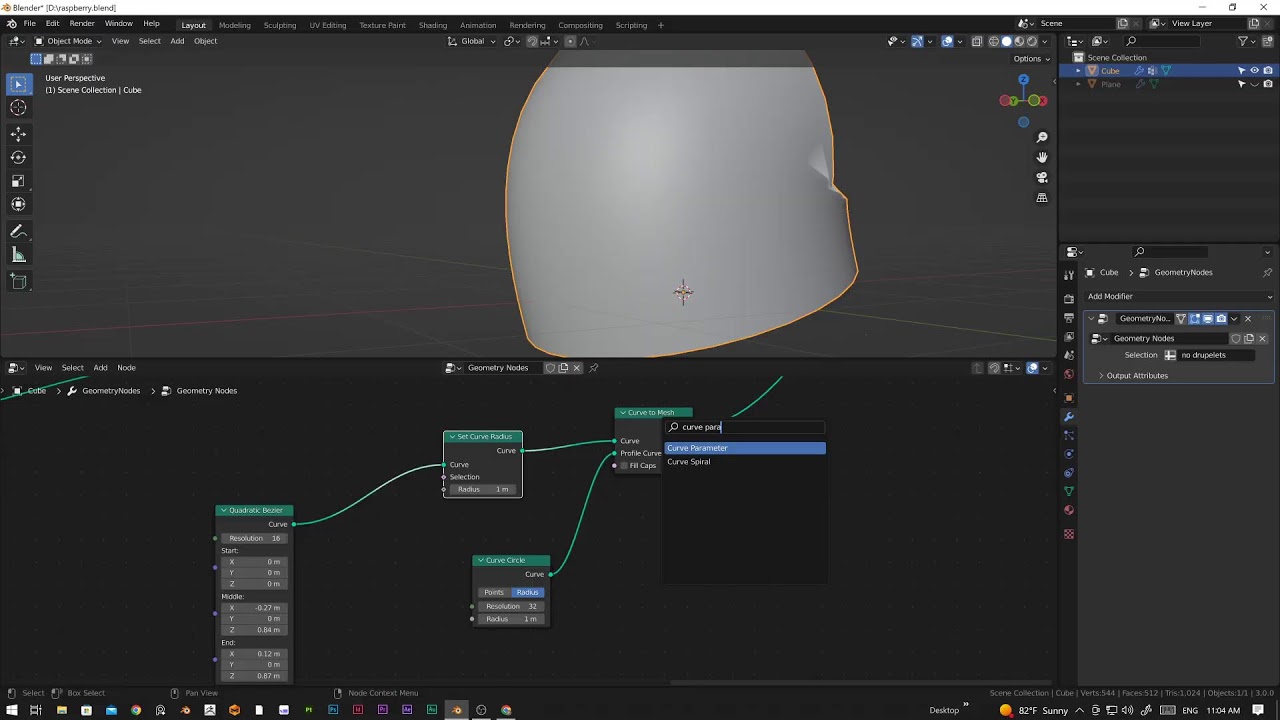
Task: Switch perspective/orthographic grid icon
Action: point(1042,198)
